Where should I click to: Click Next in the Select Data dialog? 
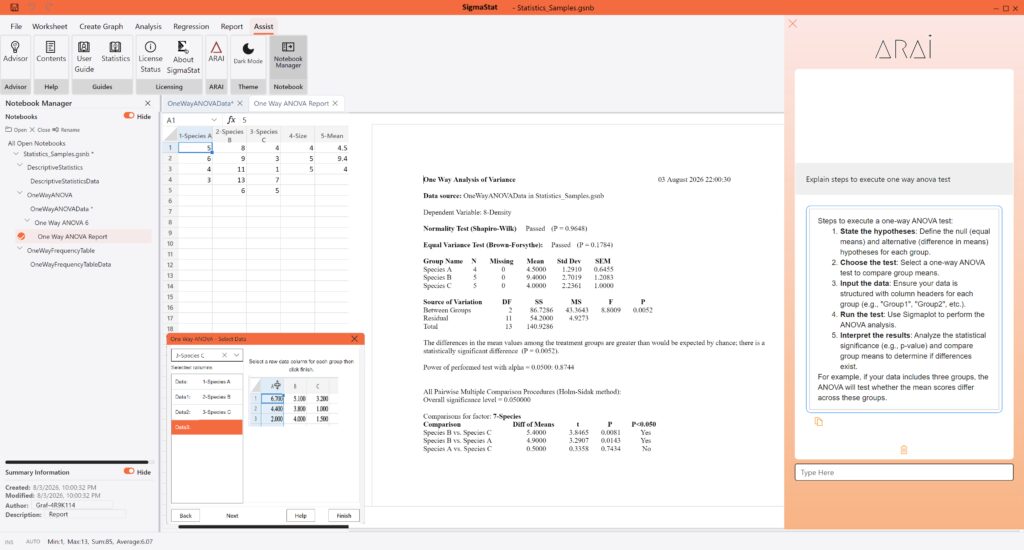(232, 515)
